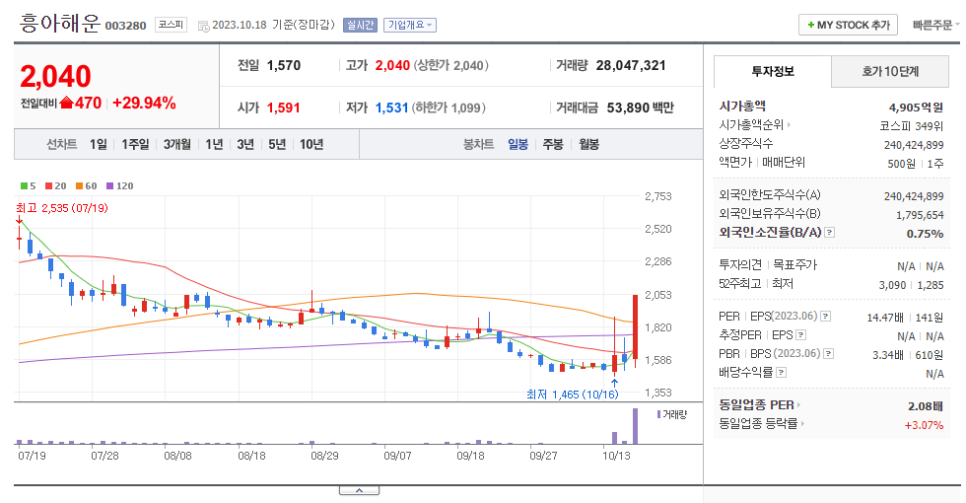Screen dimensions: 966x503
Task: Click the calendar icon beside the date
Action: point(203,26)
